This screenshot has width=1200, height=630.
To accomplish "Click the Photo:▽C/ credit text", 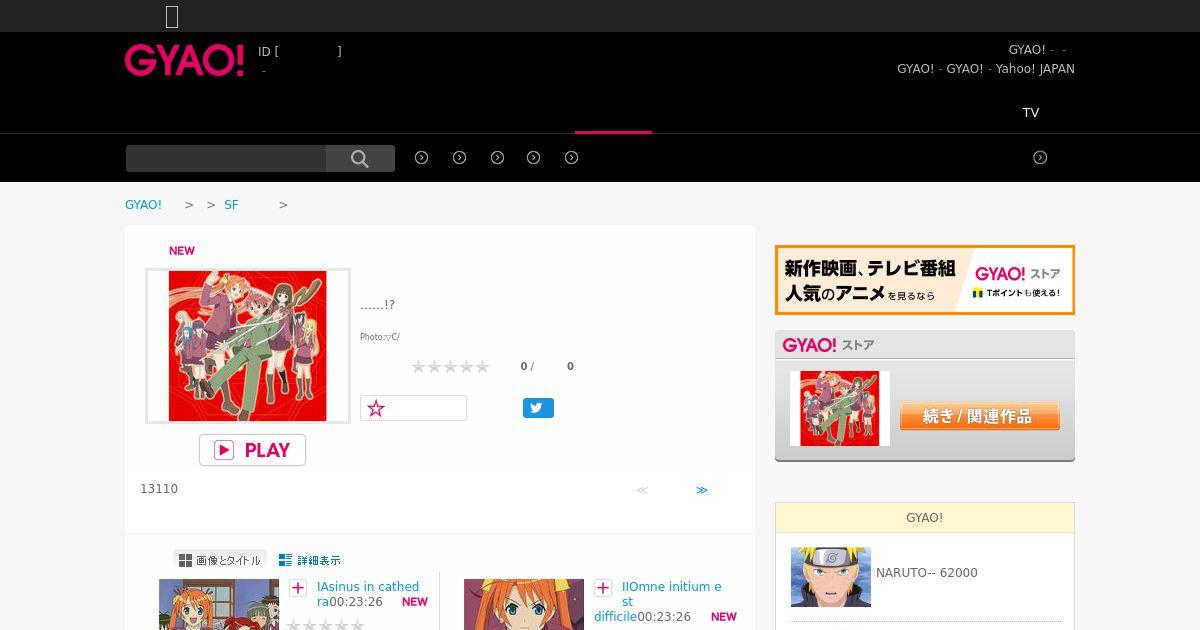I will point(380,337).
